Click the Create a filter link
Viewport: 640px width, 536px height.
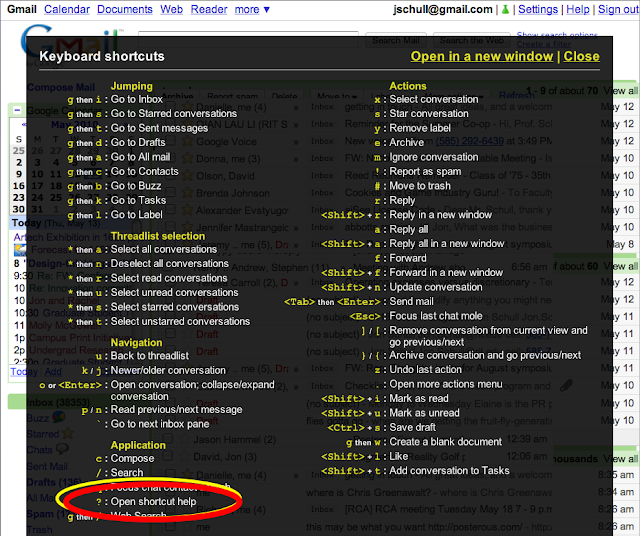[x=544, y=44]
